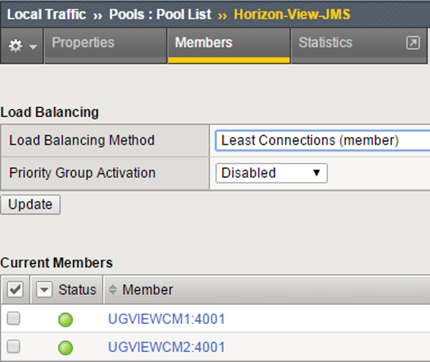Switch to the Properties tab
The height and width of the screenshot is (362, 430).
point(105,46)
